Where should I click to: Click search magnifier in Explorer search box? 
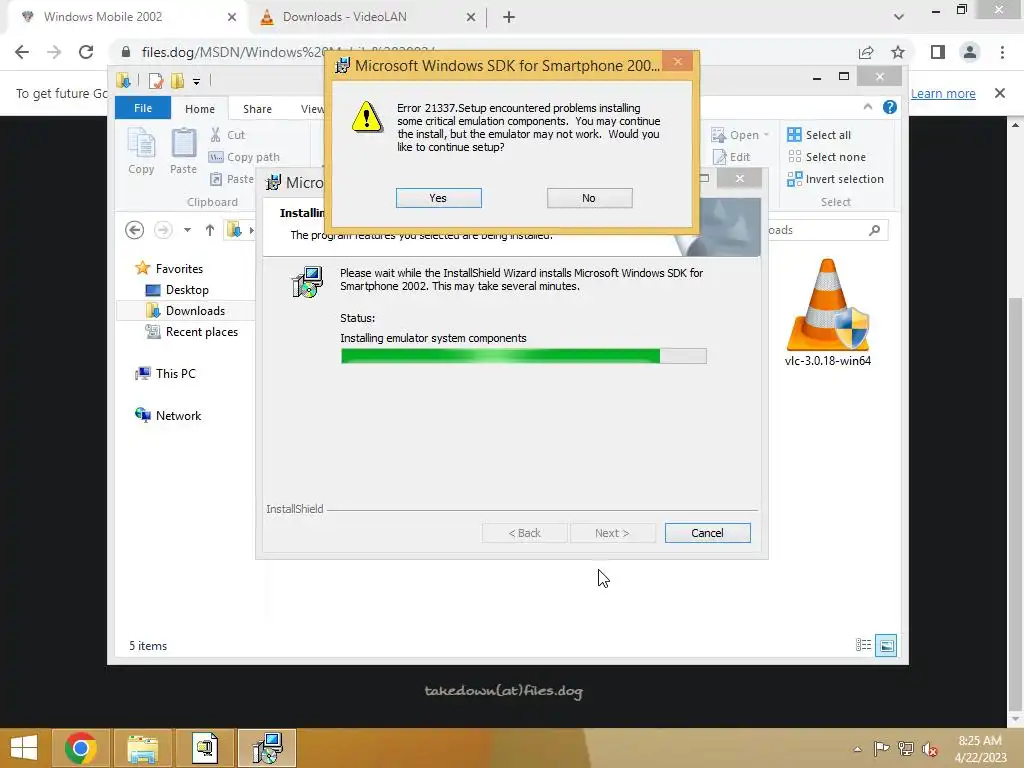pos(875,230)
